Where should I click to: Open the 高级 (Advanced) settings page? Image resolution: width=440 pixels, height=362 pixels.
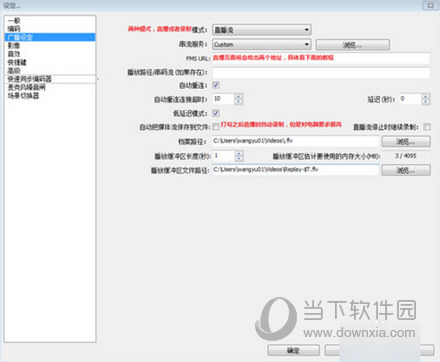coord(14,70)
